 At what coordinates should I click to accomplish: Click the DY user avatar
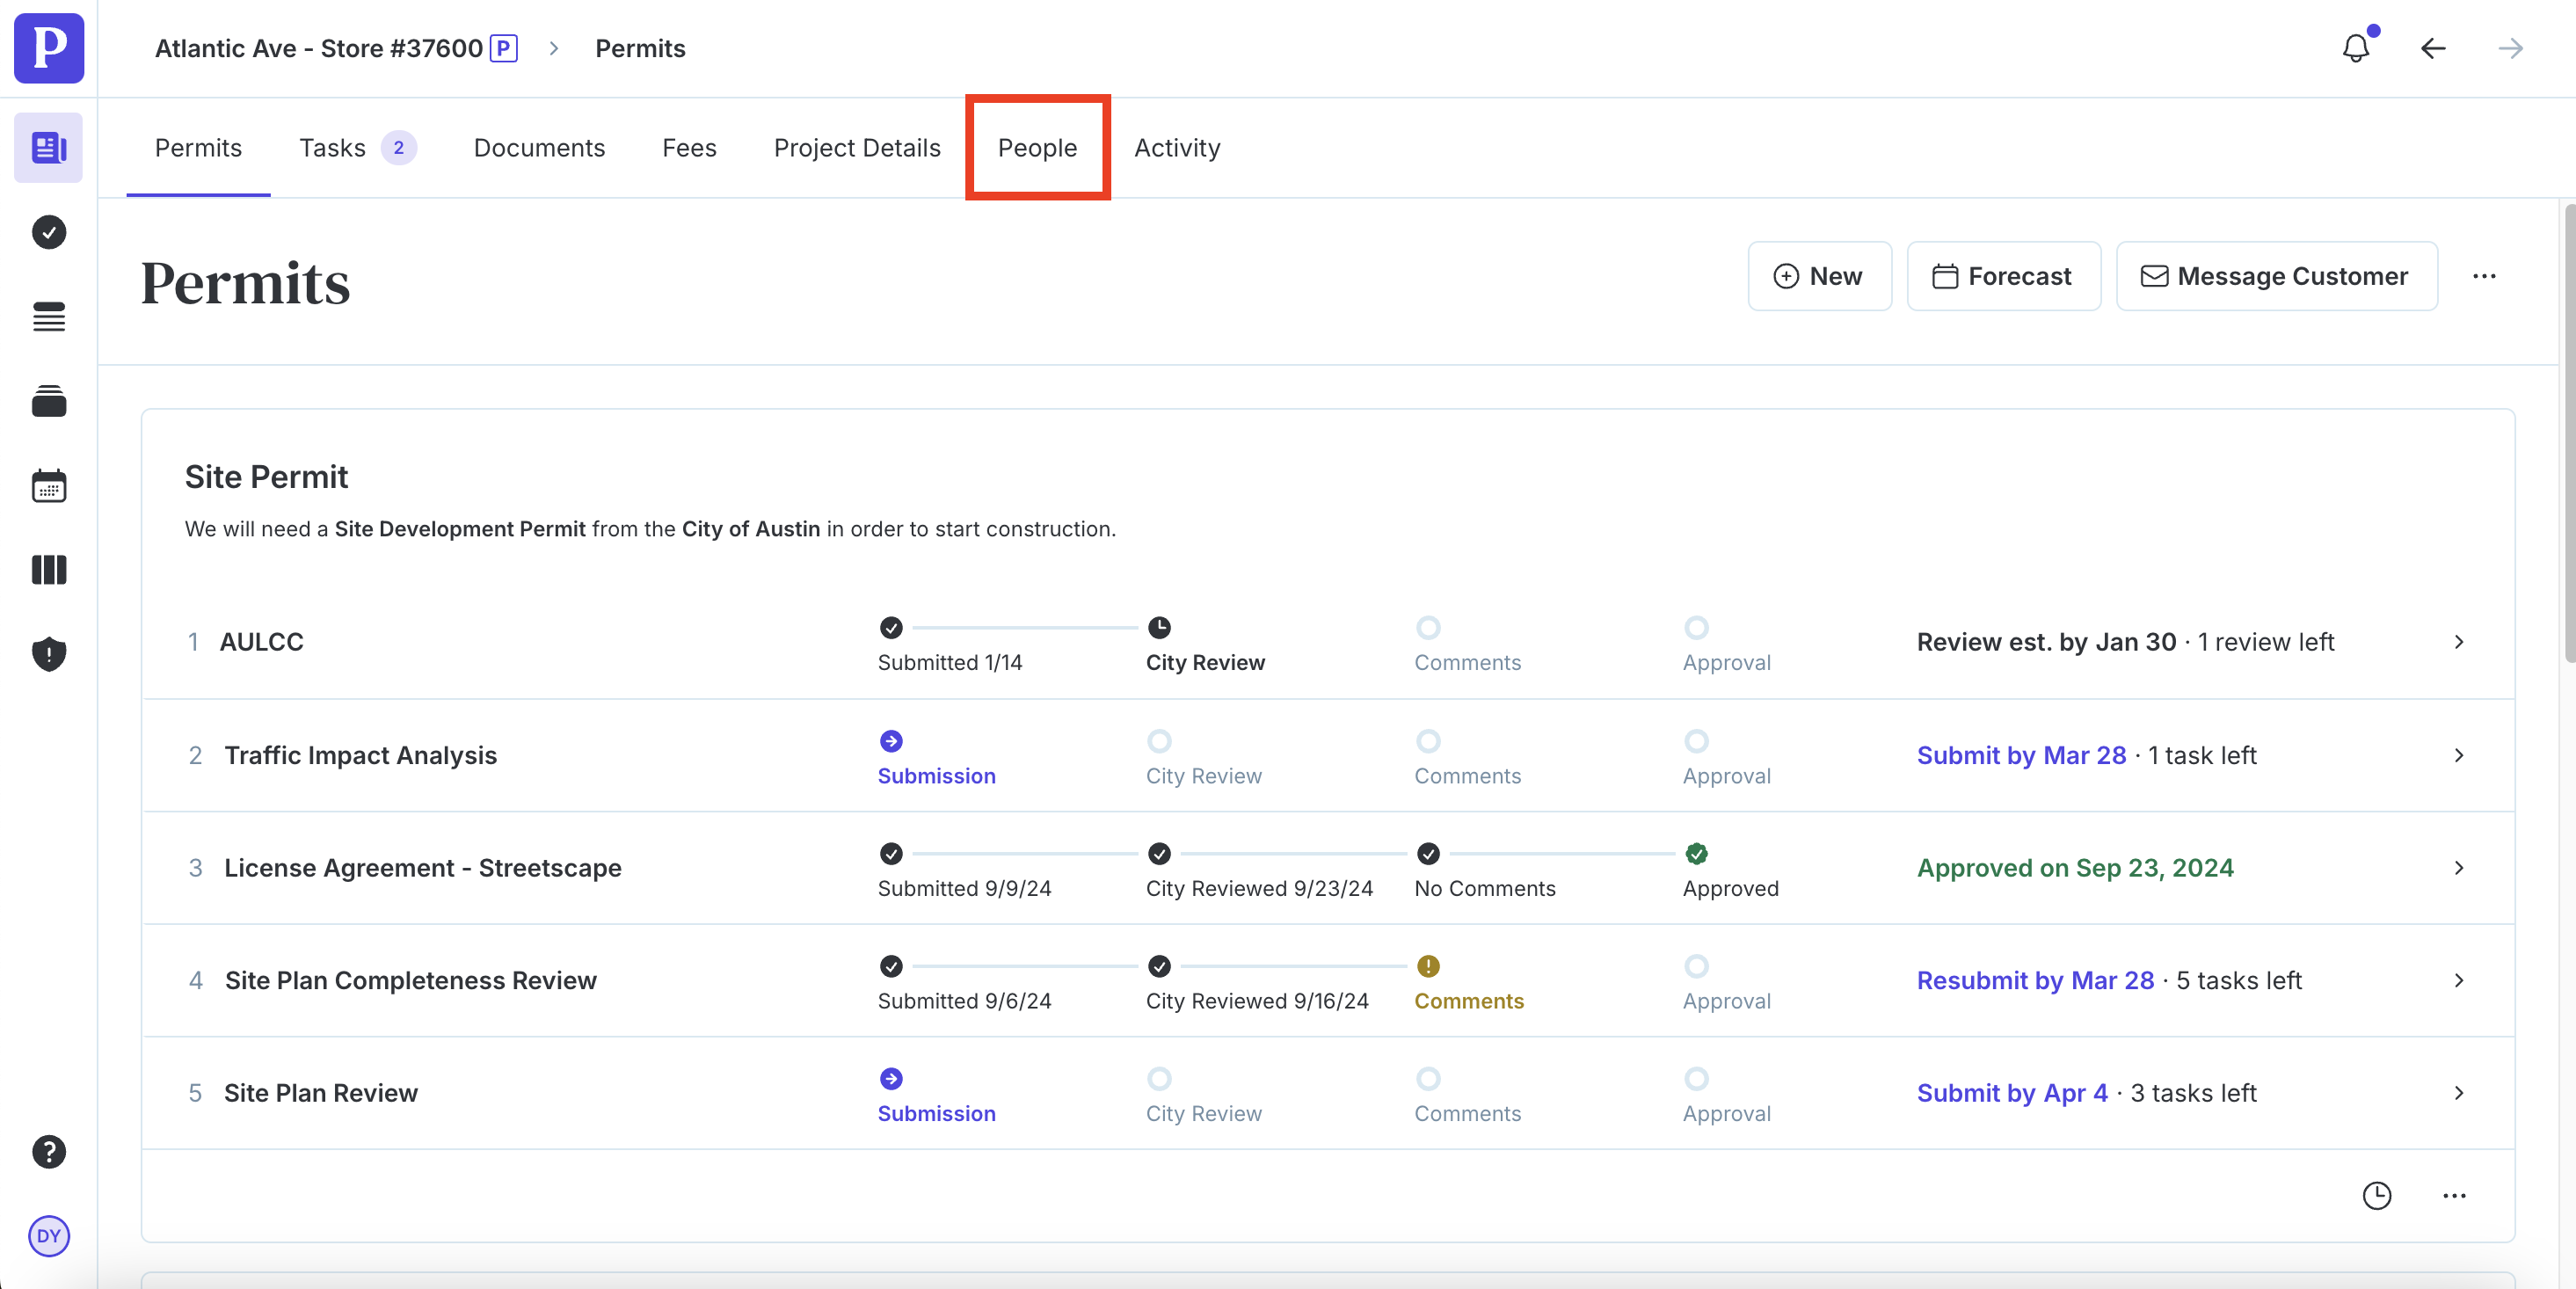point(48,1235)
